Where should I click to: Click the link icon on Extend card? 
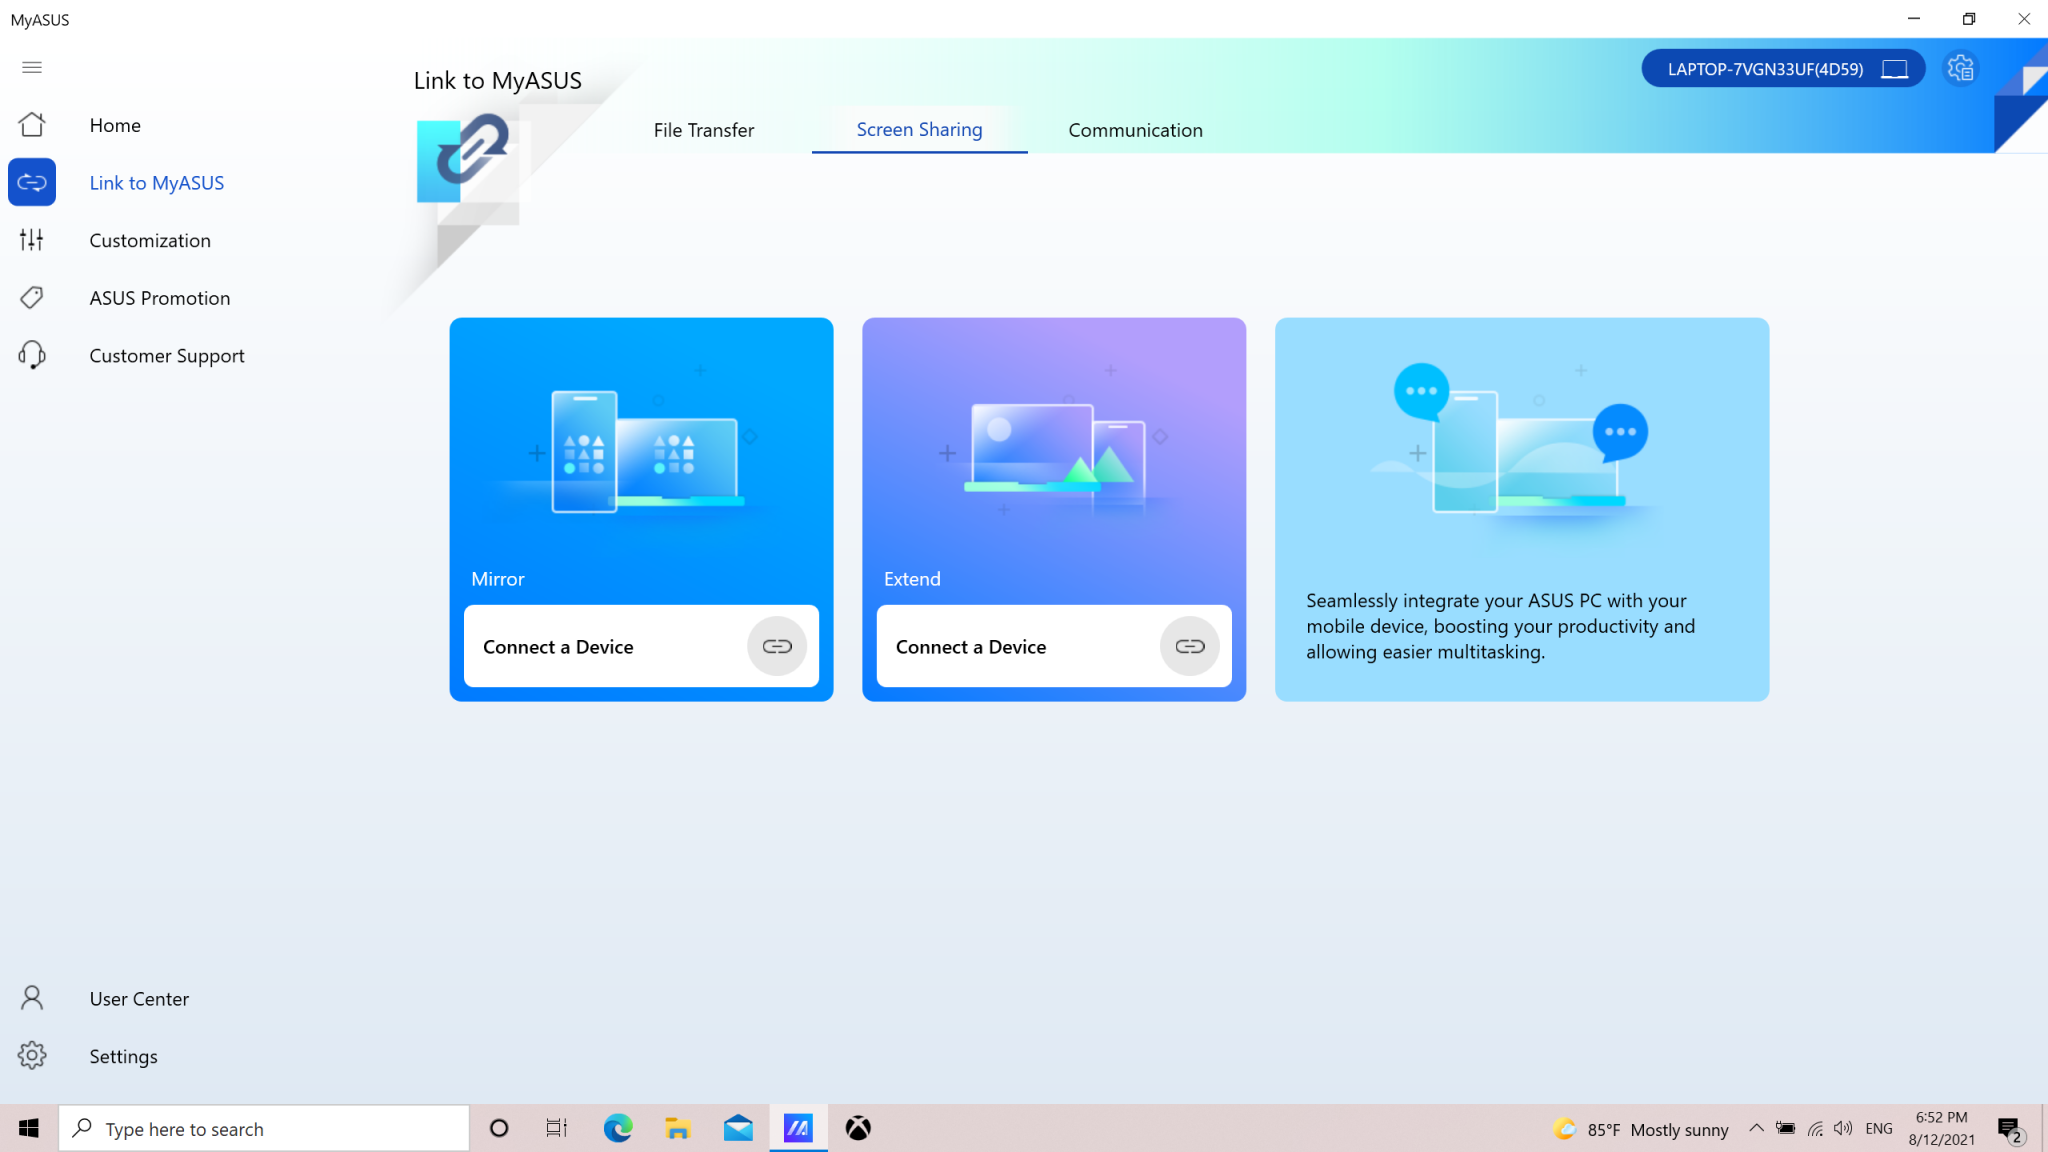(1190, 646)
